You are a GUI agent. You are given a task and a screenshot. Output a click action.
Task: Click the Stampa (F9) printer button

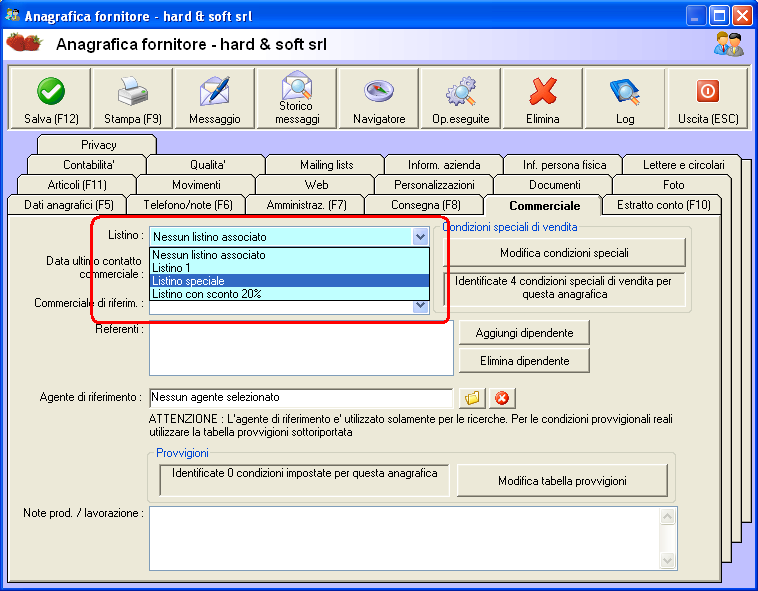(x=132, y=99)
